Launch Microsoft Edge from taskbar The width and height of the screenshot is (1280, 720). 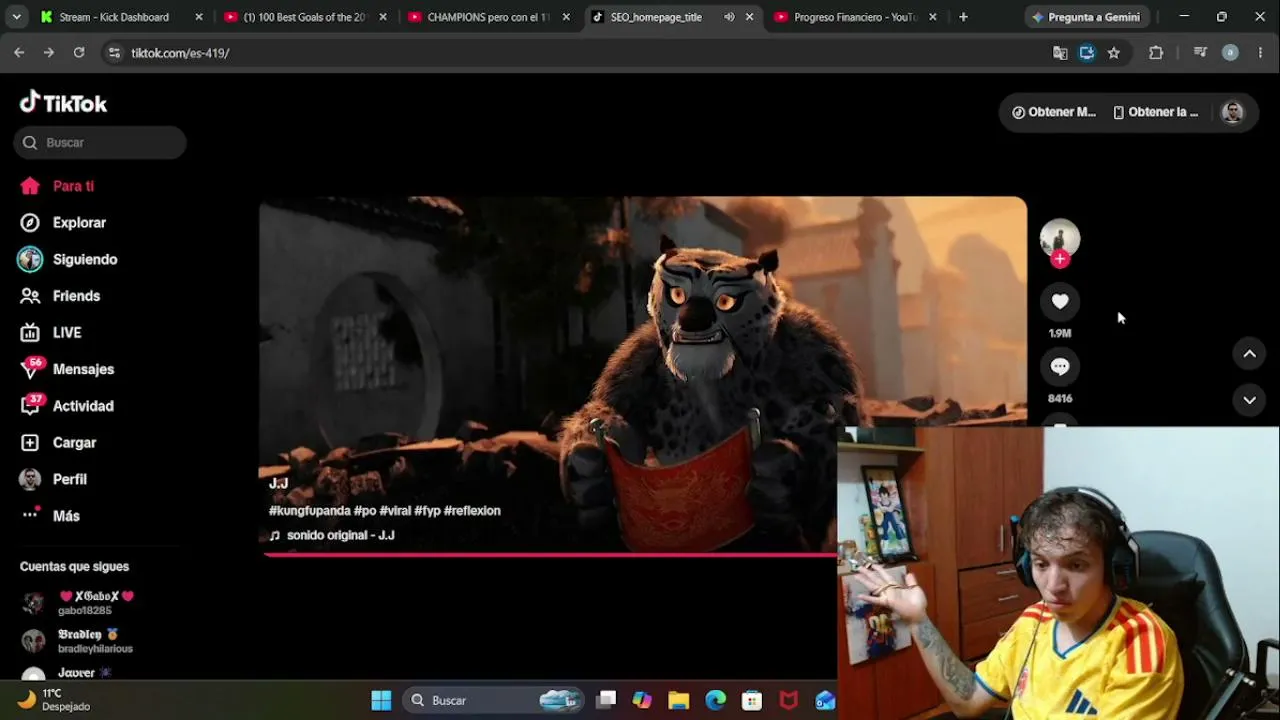715,700
